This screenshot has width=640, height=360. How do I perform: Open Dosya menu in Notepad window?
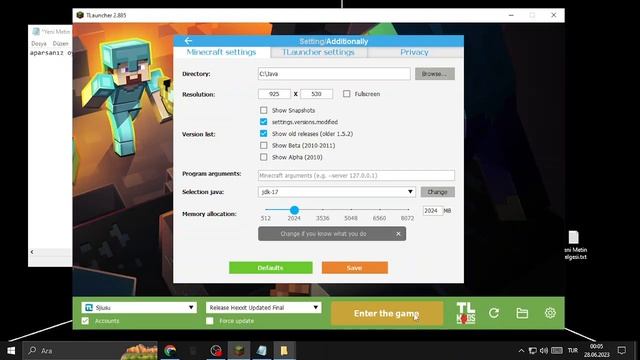(x=39, y=43)
